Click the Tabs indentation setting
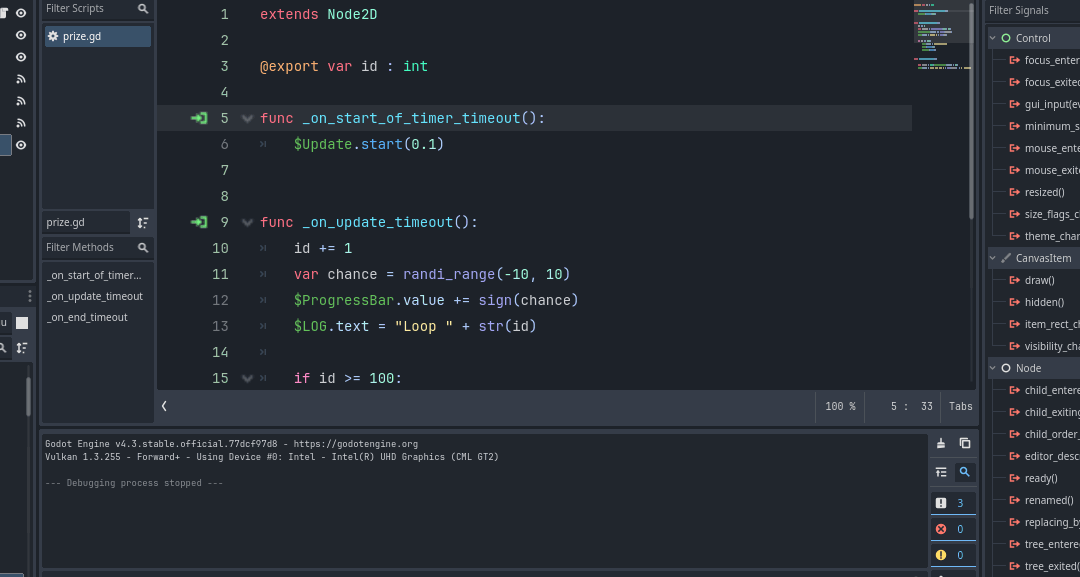This screenshot has width=1080, height=577. pyautogui.click(x=961, y=406)
